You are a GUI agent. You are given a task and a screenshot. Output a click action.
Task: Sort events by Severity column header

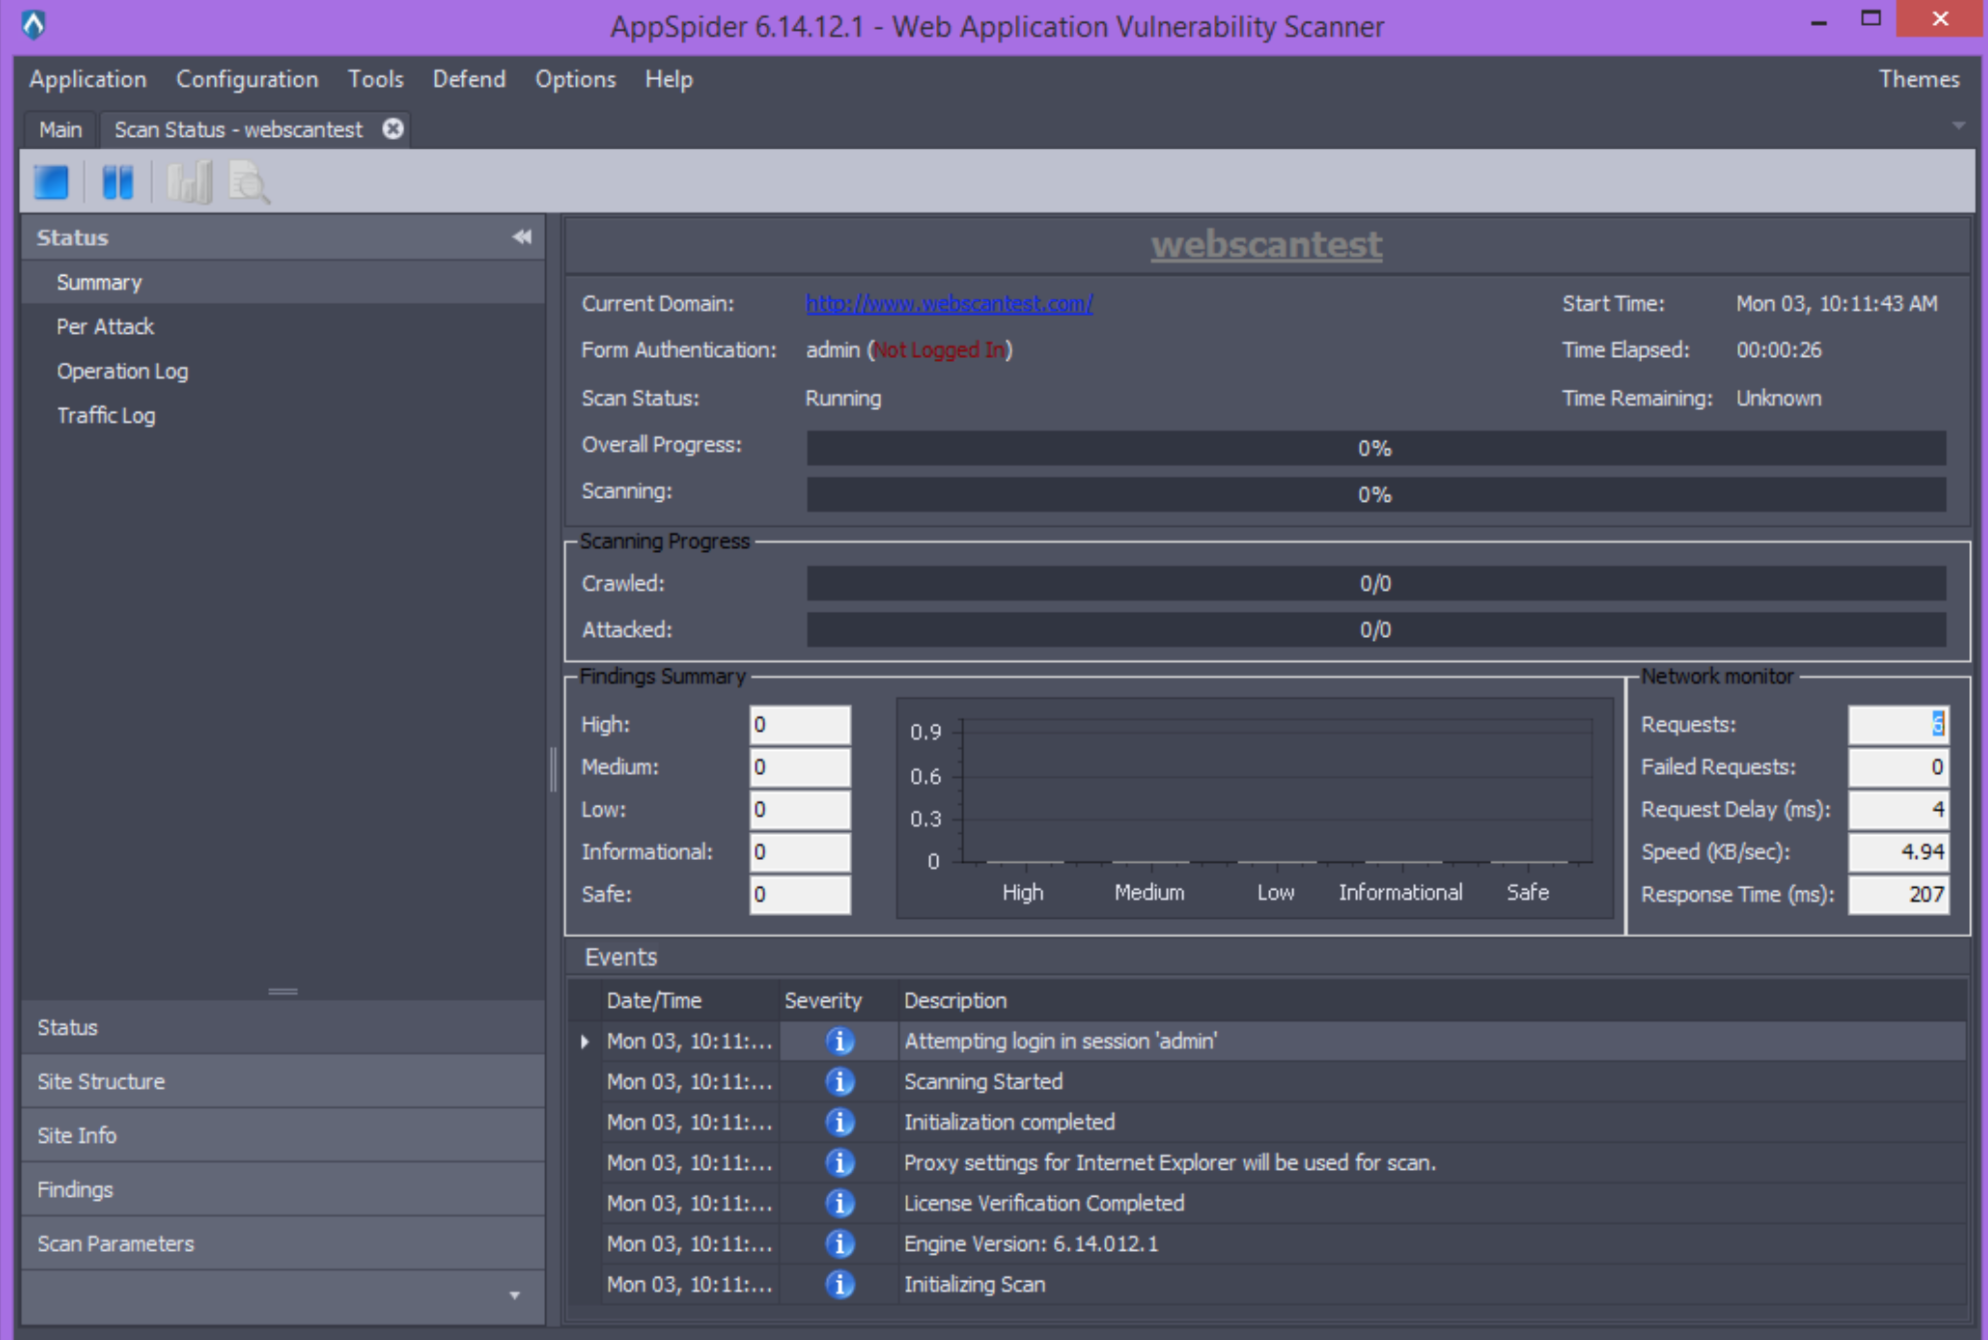[838, 1000]
